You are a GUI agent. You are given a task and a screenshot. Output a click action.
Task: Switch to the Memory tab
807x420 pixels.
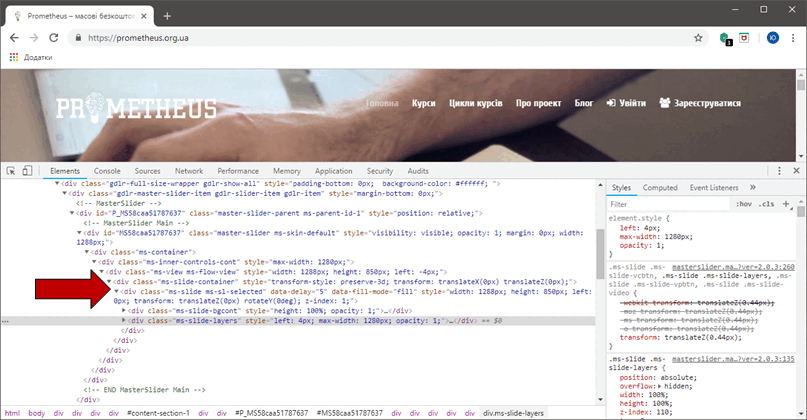[287, 171]
